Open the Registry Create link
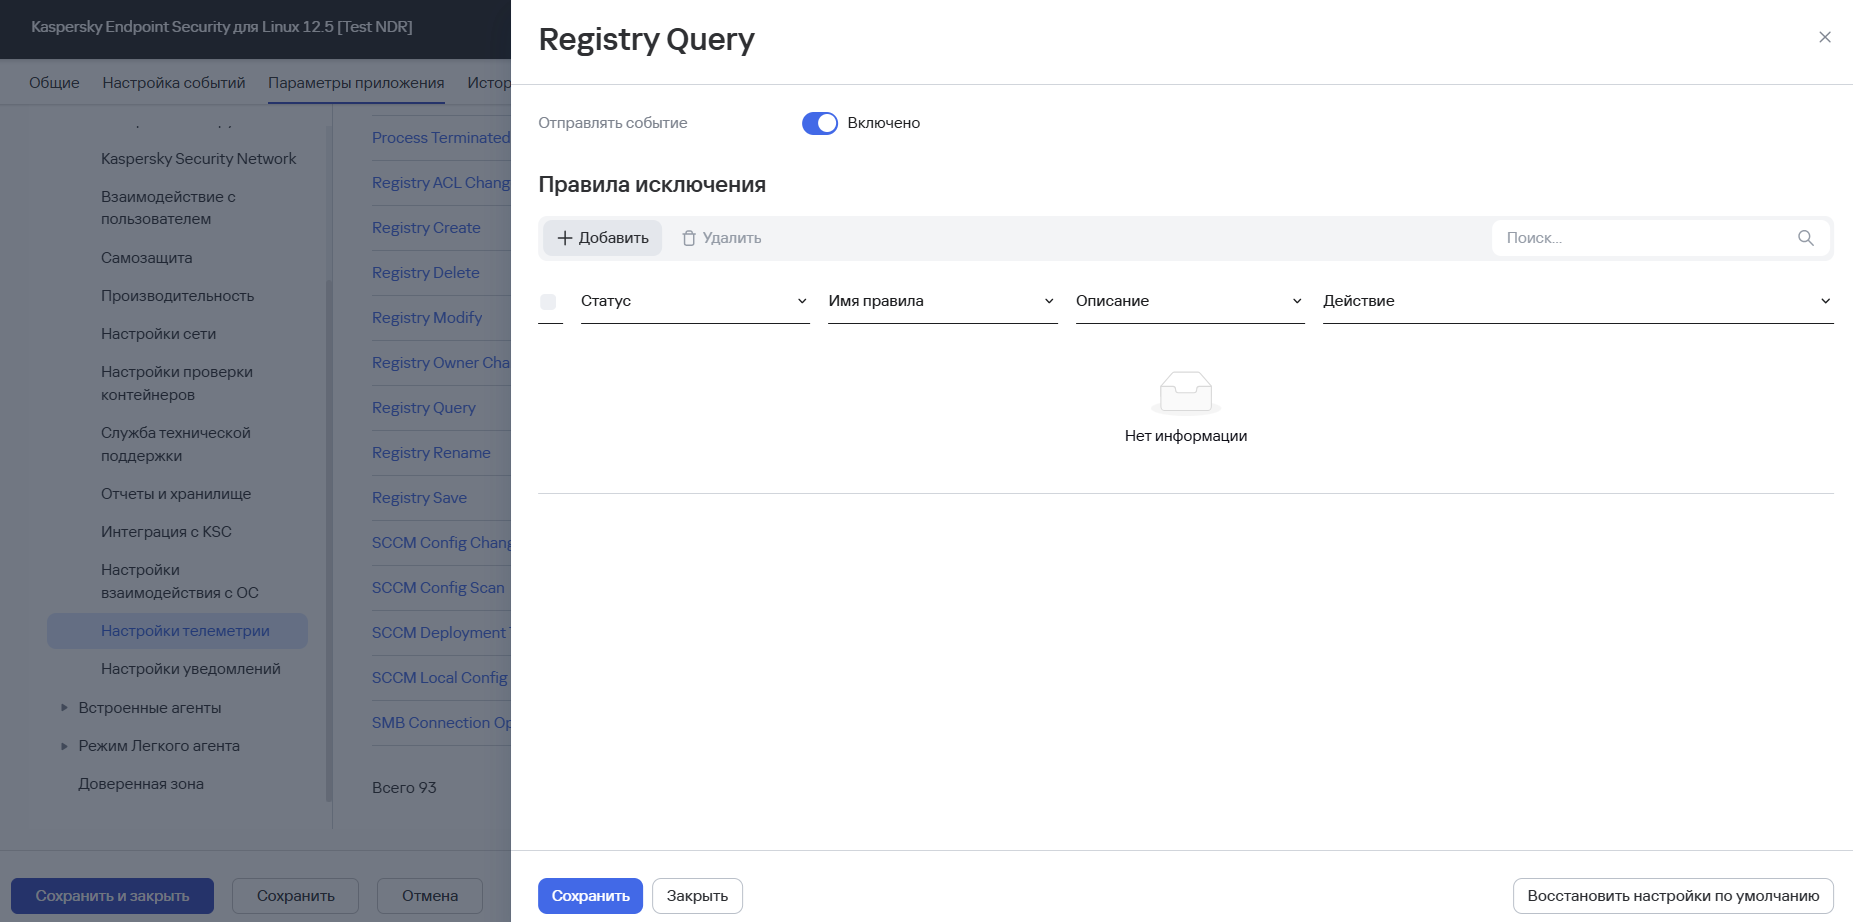Image resolution: width=1853 pixels, height=922 pixels. [426, 228]
